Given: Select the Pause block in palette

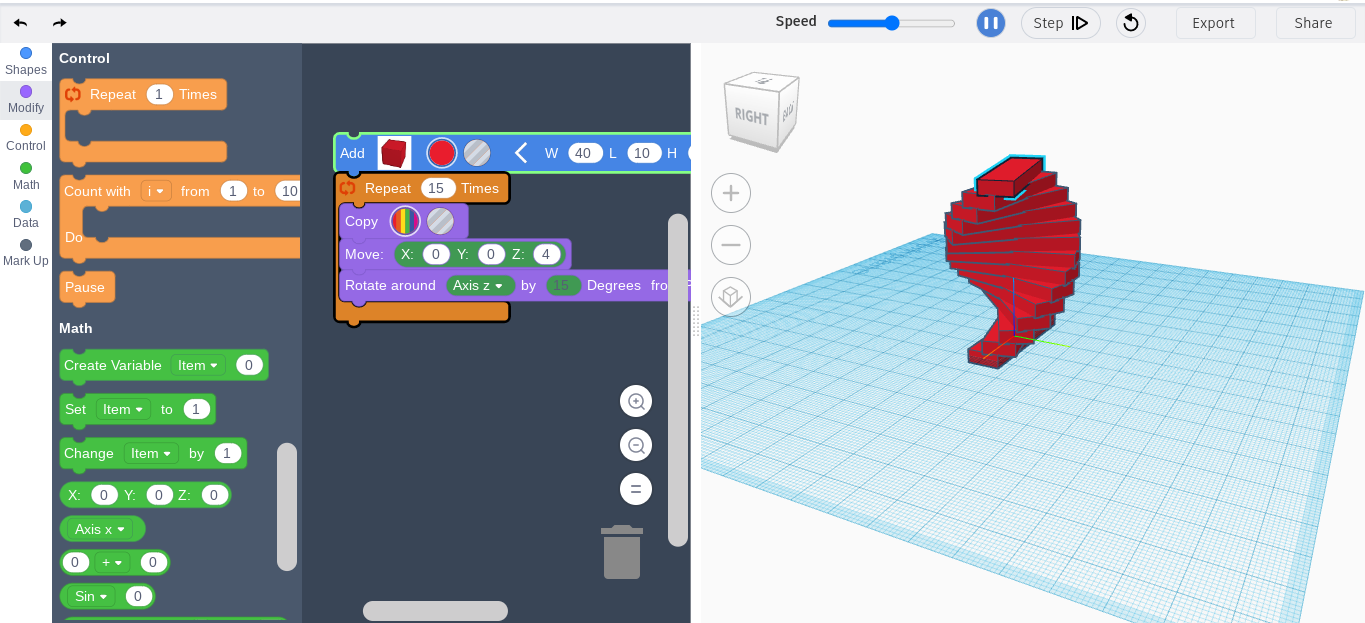Looking at the screenshot, I should (87, 287).
